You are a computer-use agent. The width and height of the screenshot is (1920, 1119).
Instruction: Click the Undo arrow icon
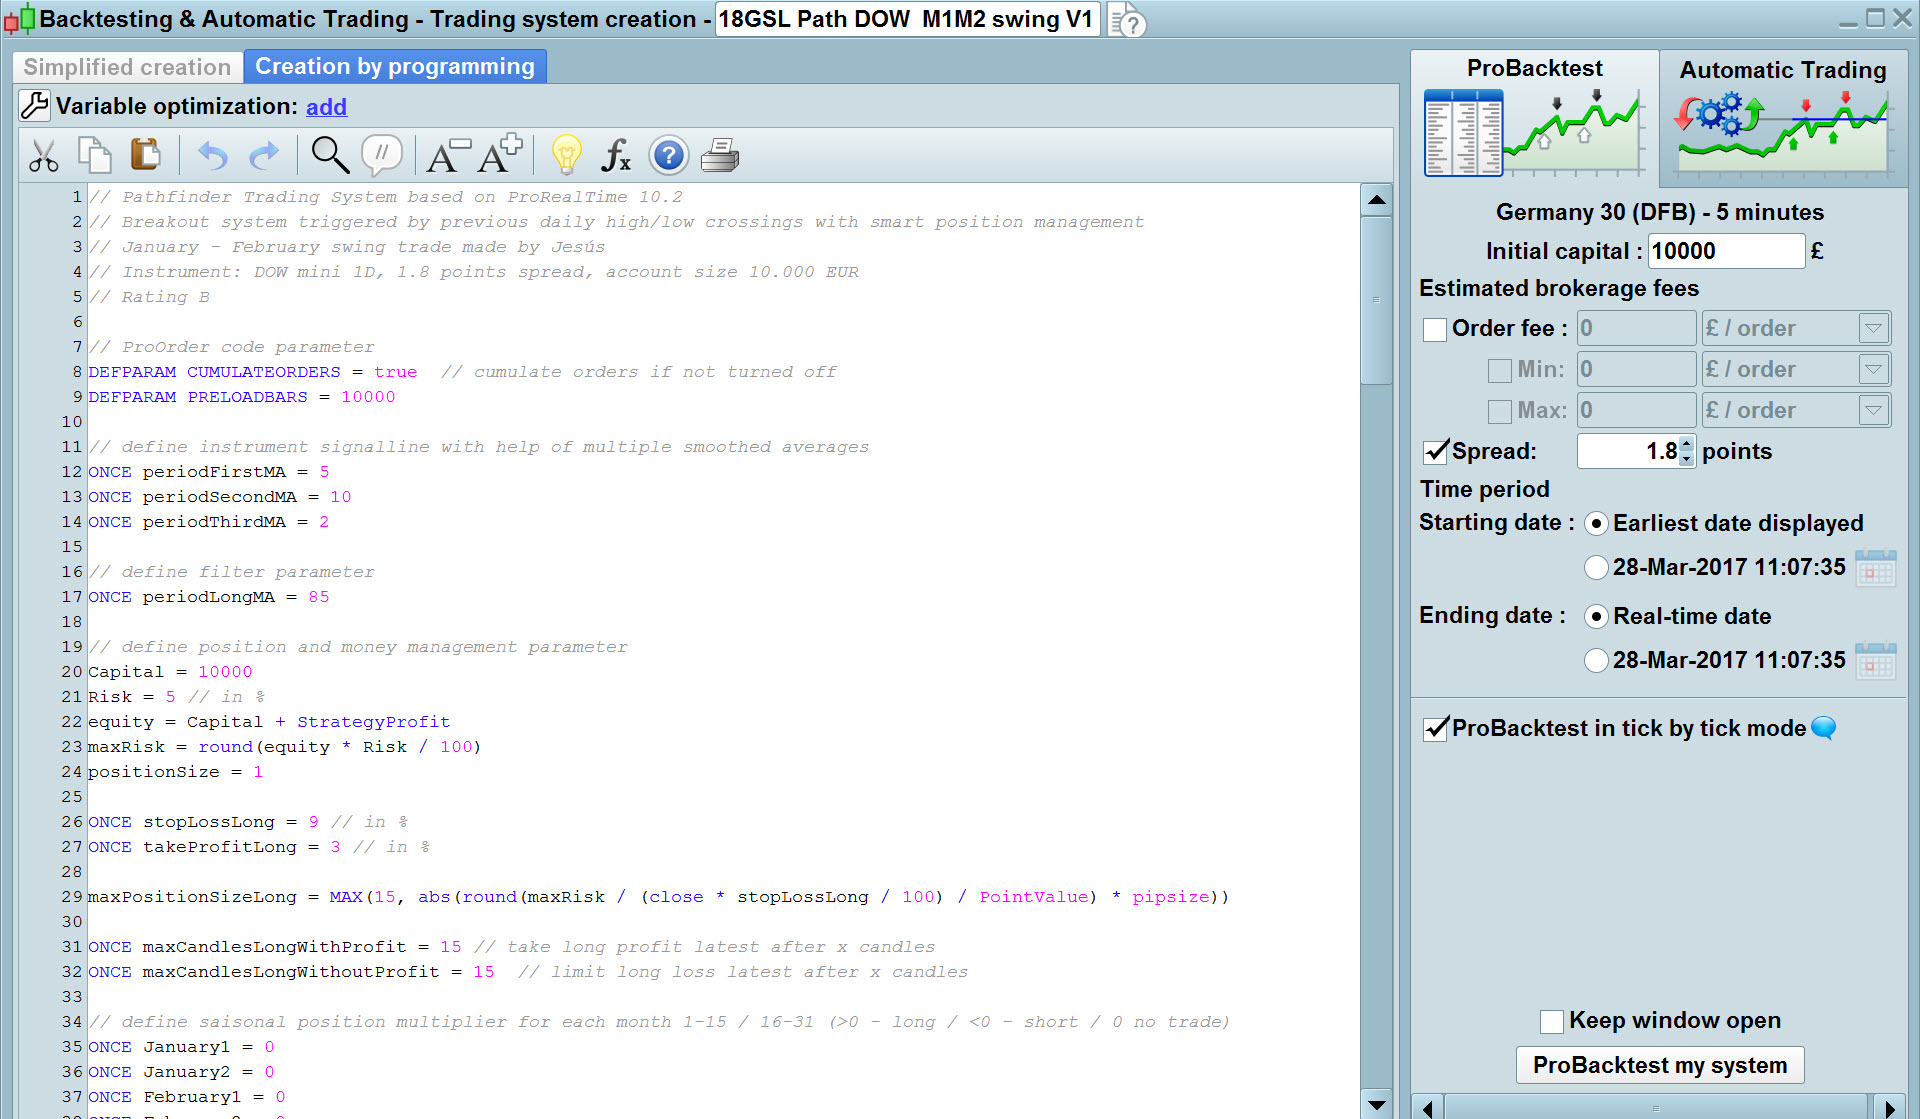(213, 156)
